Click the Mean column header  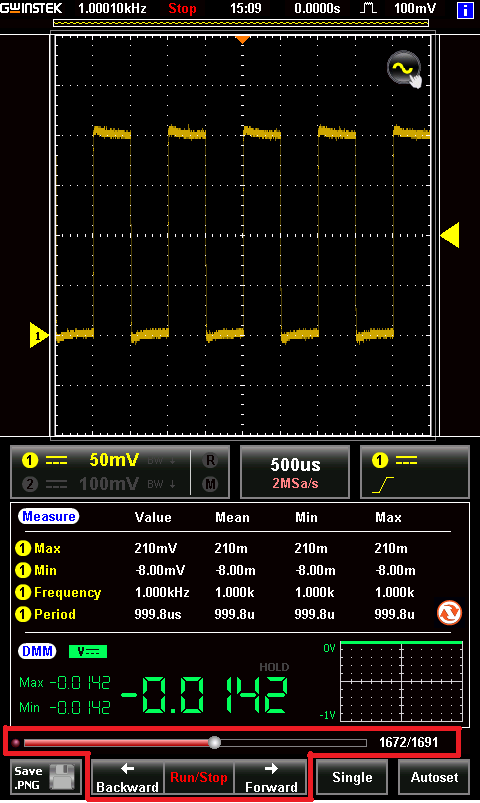coord(232,517)
